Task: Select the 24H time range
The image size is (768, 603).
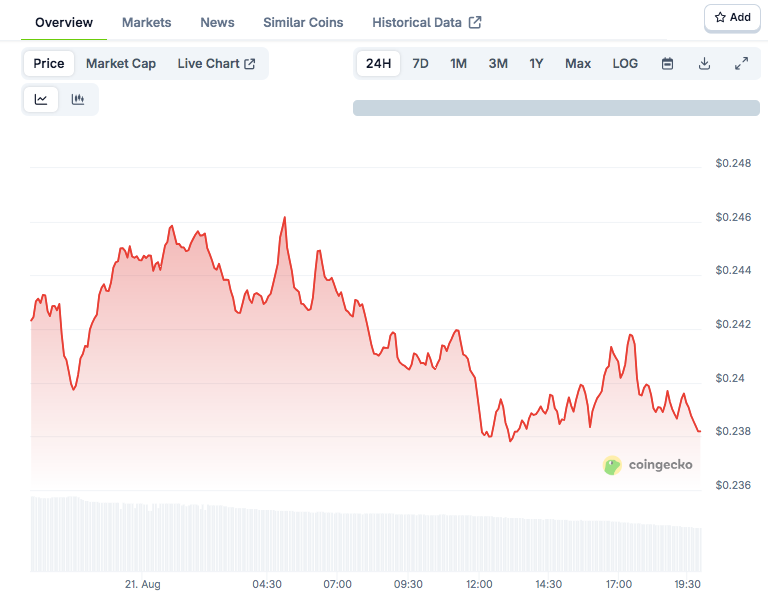Action: click(379, 64)
